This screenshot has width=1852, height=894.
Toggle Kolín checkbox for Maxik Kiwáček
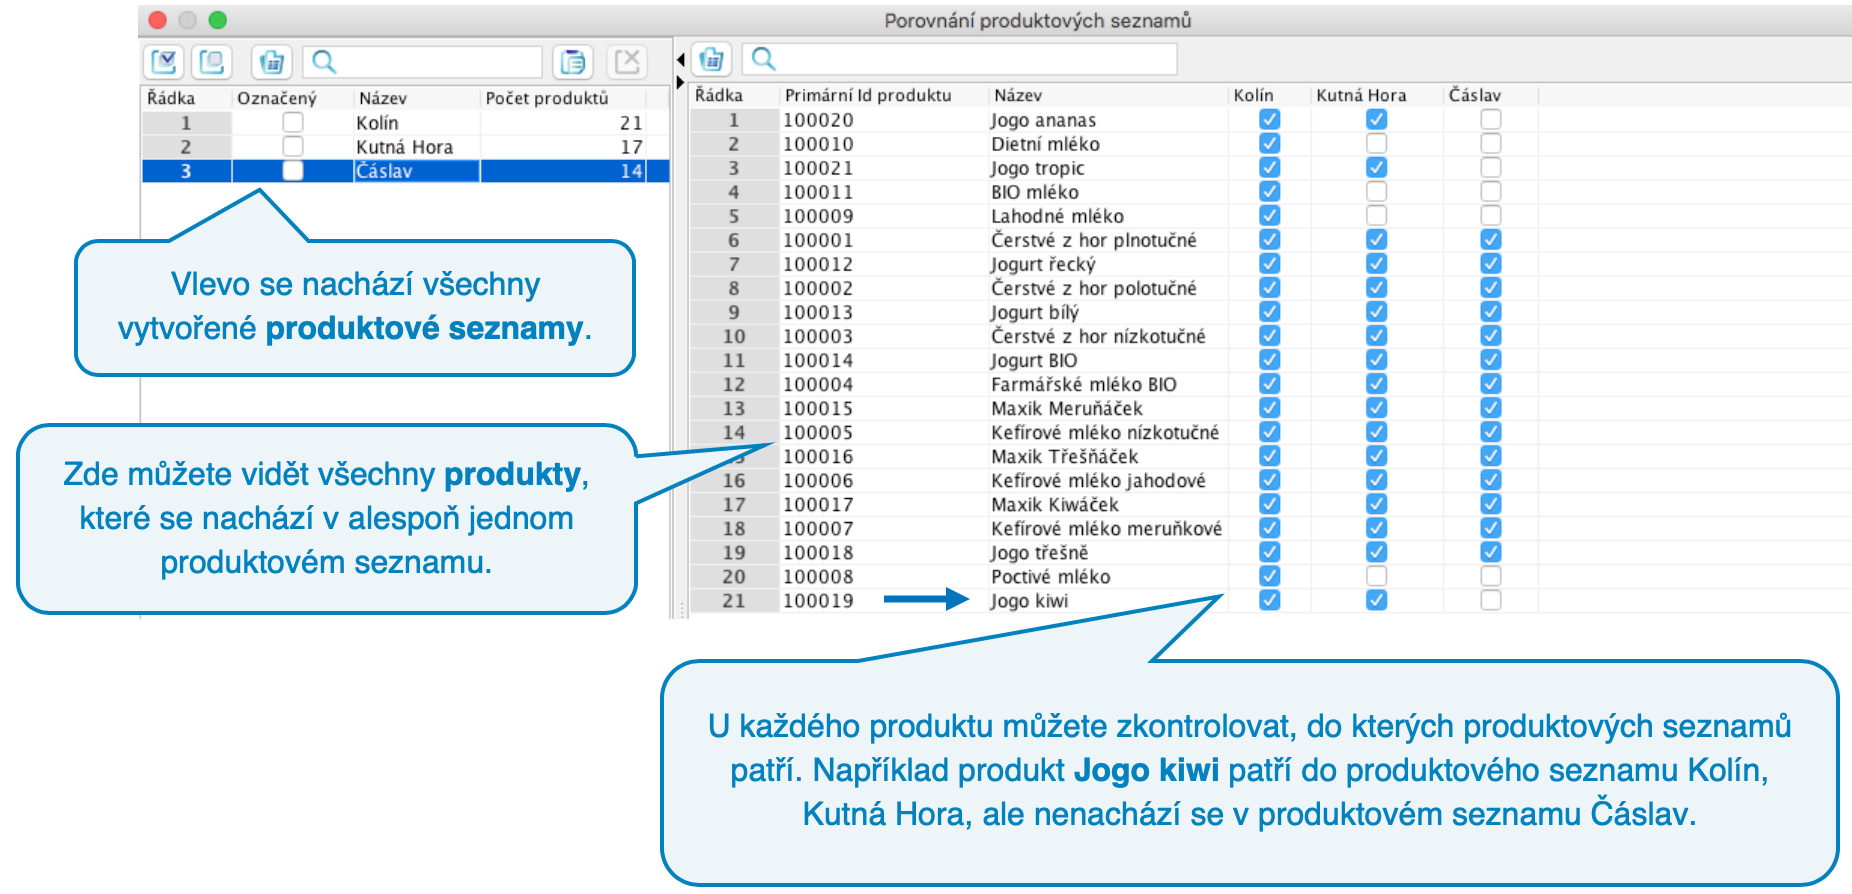(1270, 504)
